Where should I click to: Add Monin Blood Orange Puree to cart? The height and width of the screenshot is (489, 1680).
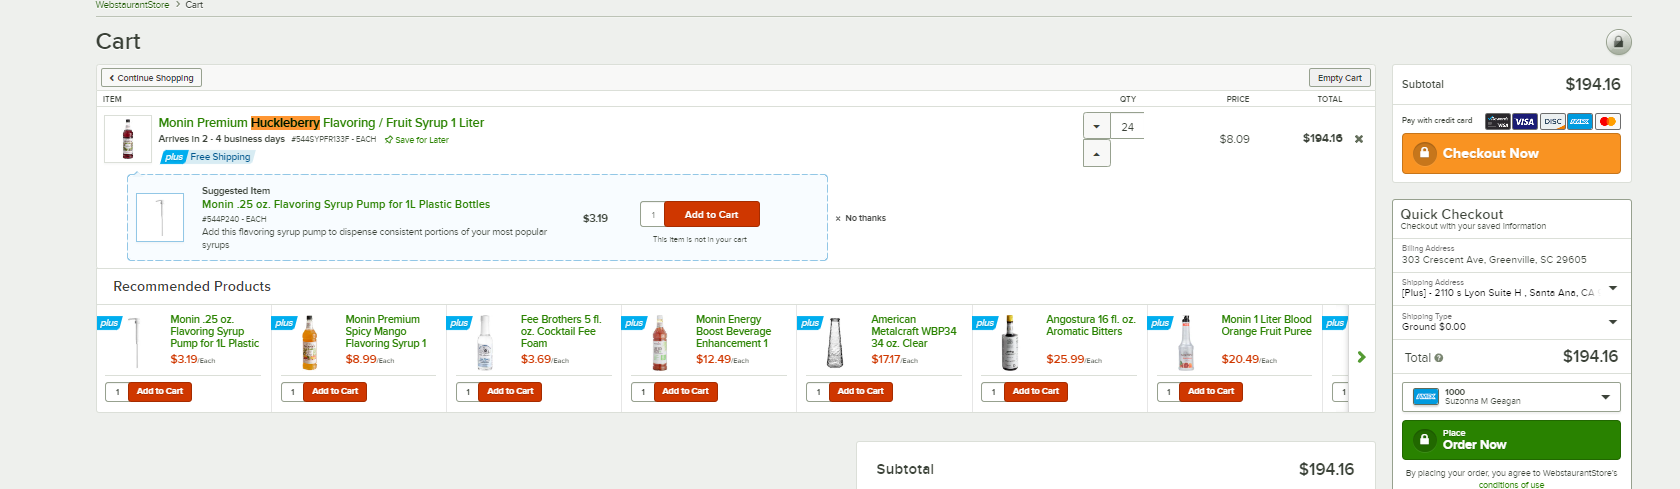(x=1211, y=392)
